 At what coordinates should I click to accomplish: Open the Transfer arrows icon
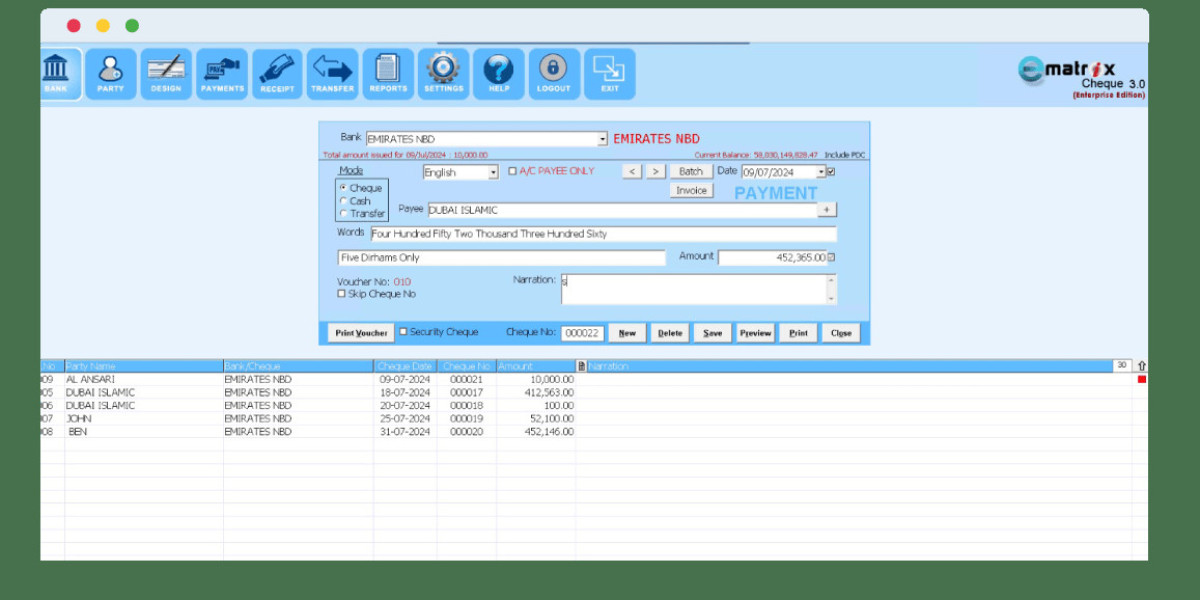tap(332, 73)
